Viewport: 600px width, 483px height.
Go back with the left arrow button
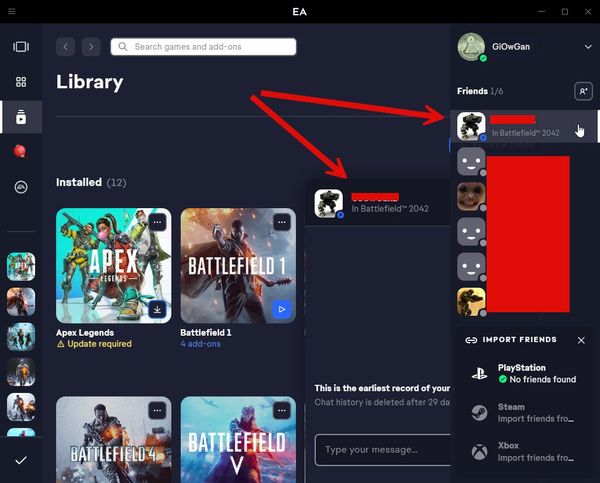click(x=65, y=47)
